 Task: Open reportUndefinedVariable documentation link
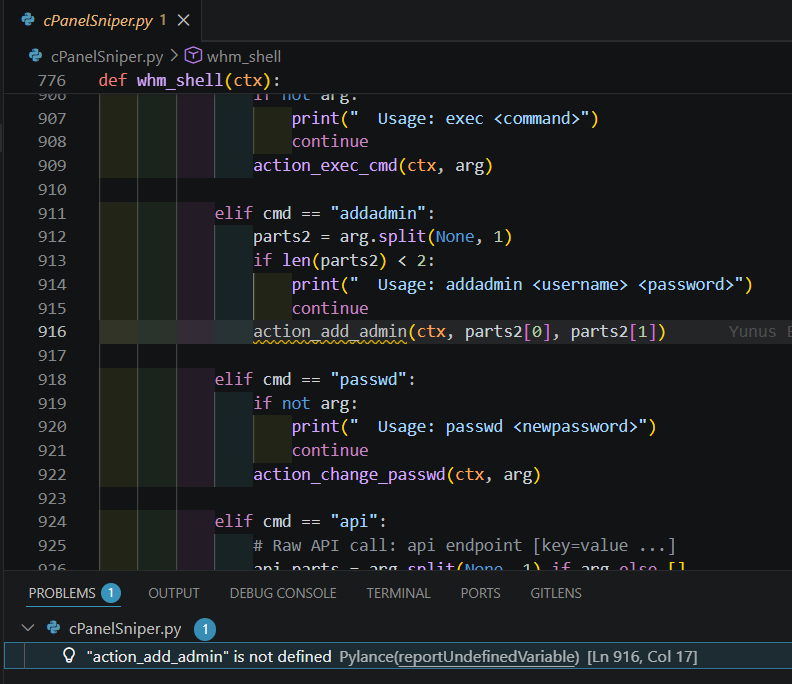point(488,657)
